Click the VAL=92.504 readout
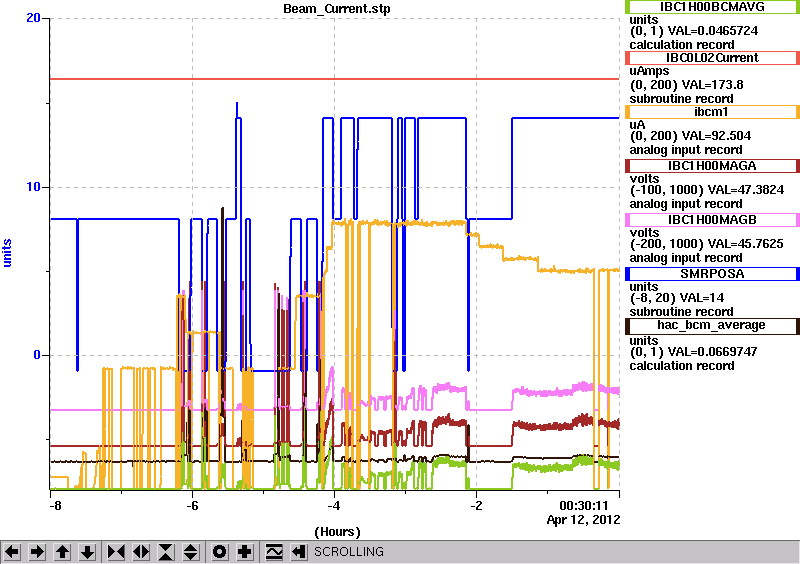This screenshot has width=800, height=564. pyautogui.click(x=711, y=136)
